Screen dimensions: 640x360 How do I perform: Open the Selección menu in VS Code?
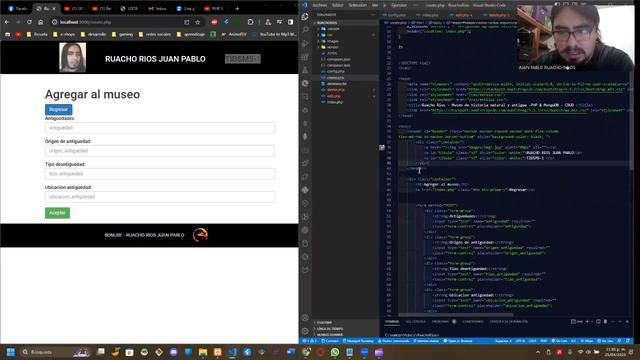pos(358,5)
